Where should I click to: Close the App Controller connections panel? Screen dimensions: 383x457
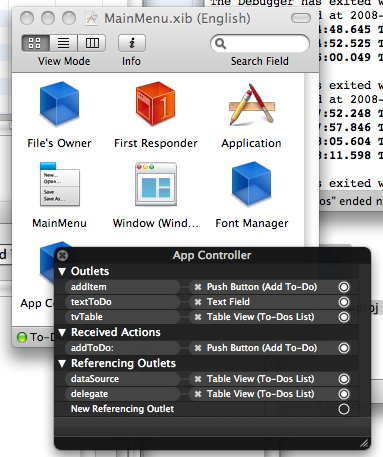tap(62, 255)
